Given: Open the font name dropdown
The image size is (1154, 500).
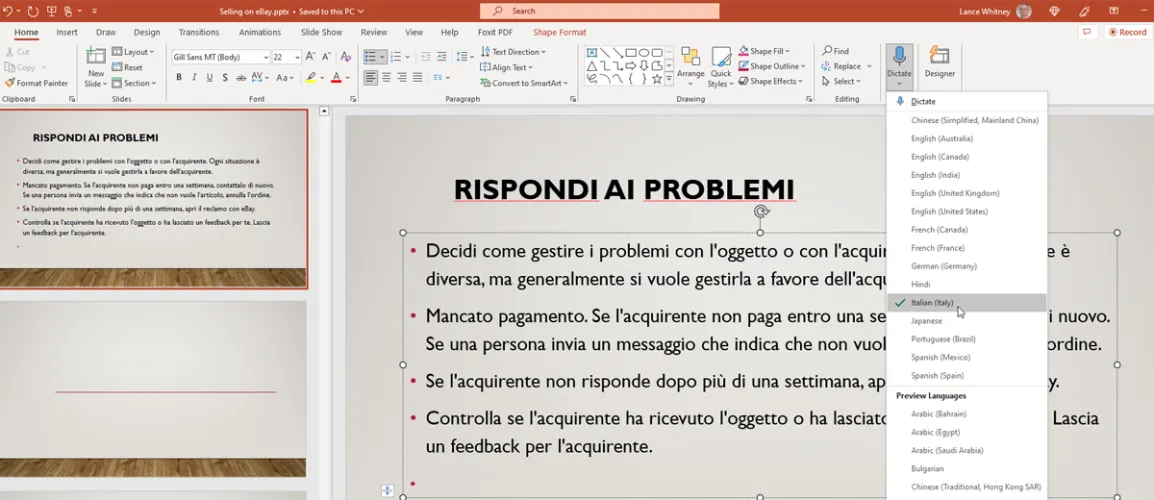Looking at the screenshot, I should pos(265,57).
